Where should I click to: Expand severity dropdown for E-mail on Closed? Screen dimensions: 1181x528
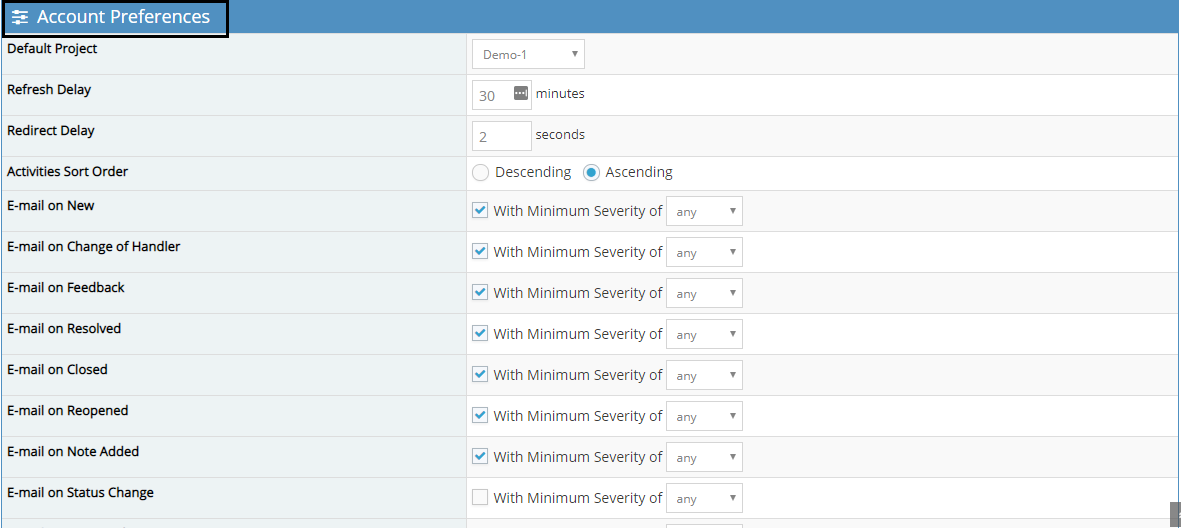704,375
